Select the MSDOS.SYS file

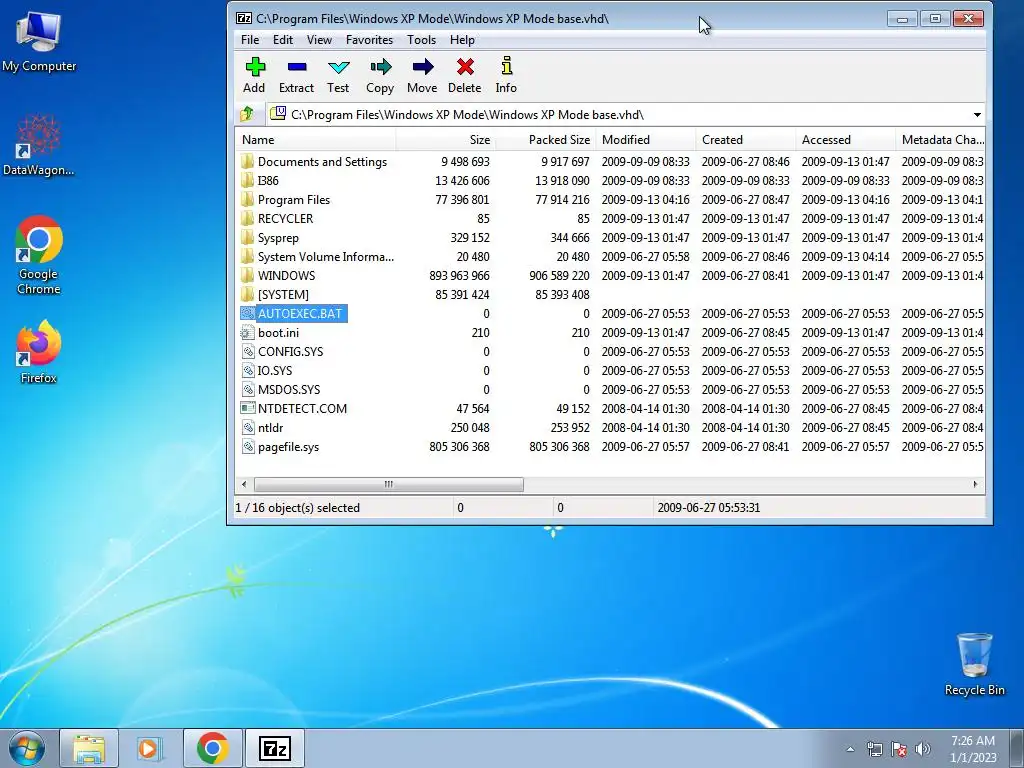pyautogui.click(x=281, y=390)
